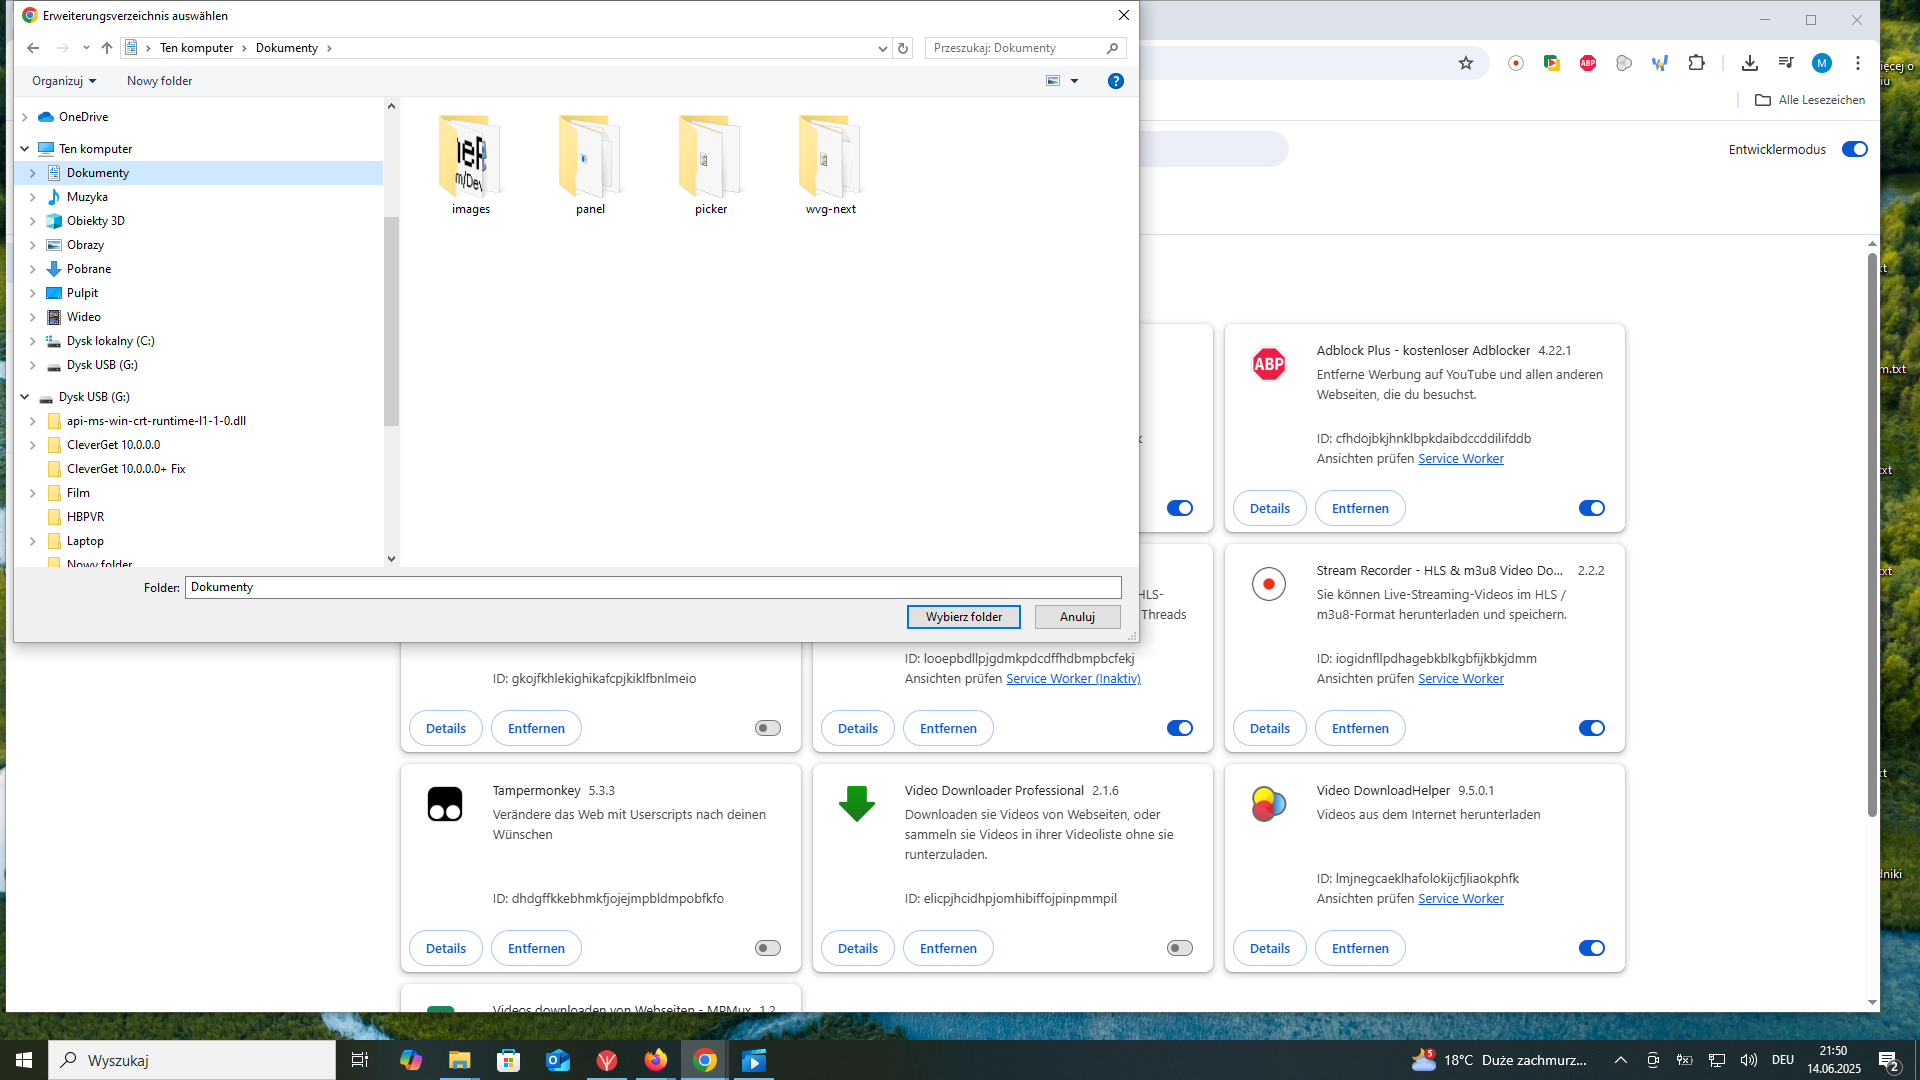
Task: Open the view options dropdown arrow
Action: coord(1075,81)
